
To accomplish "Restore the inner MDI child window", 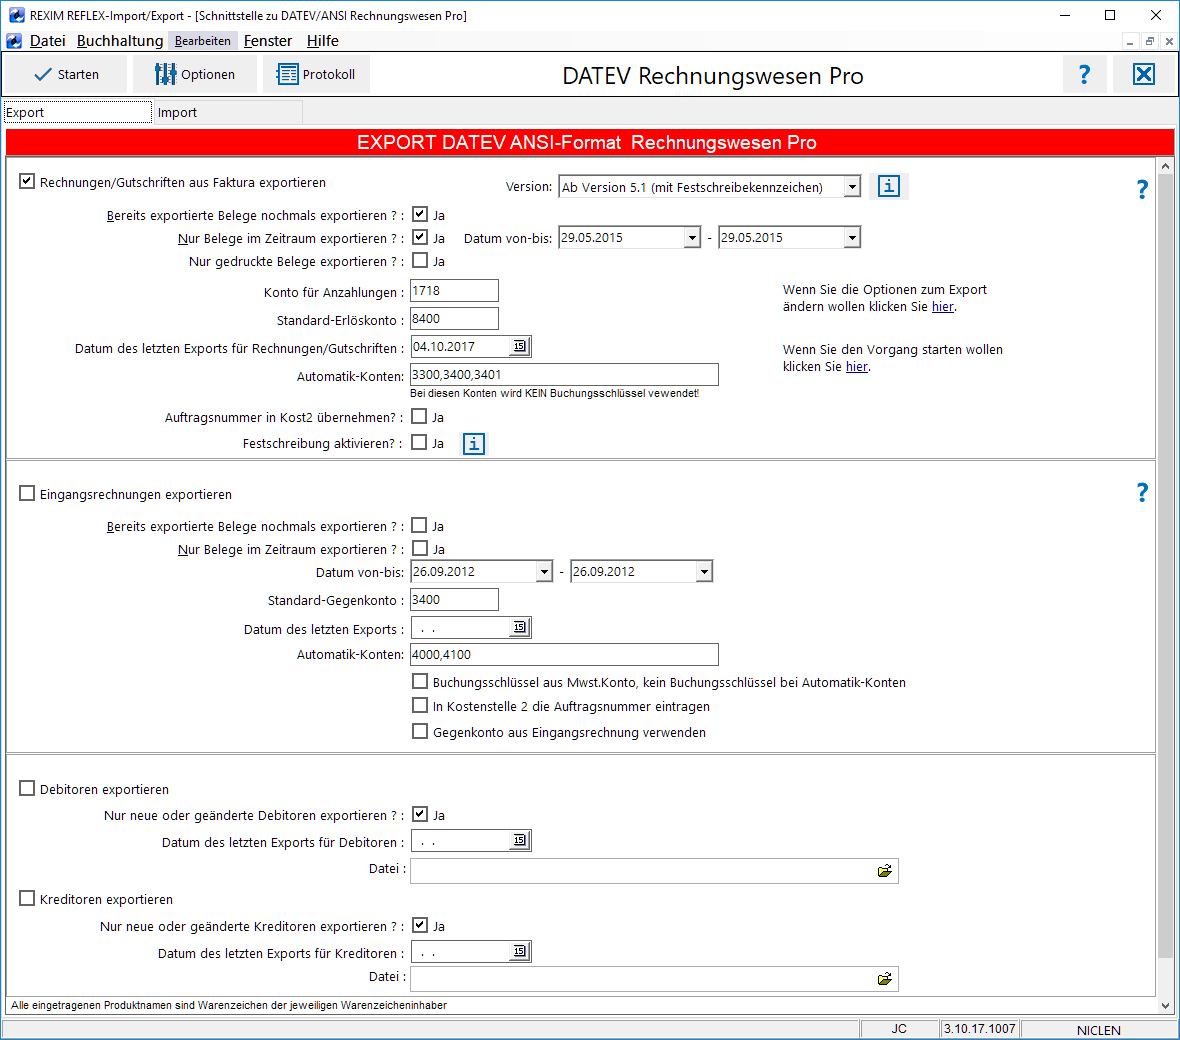I will [x=1149, y=41].
